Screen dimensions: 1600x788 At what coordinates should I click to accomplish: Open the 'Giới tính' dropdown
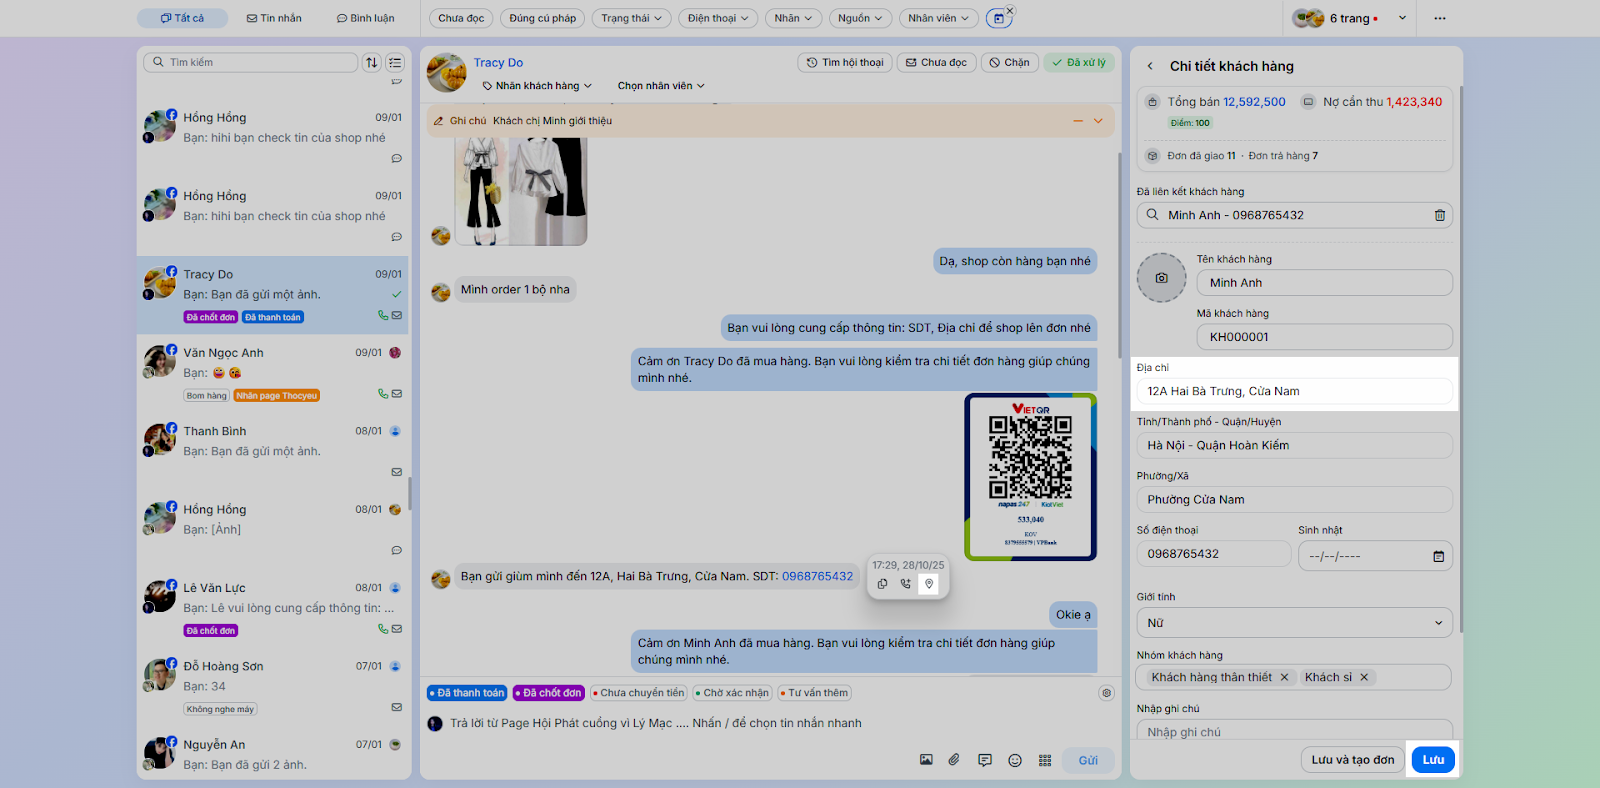click(x=1294, y=623)
